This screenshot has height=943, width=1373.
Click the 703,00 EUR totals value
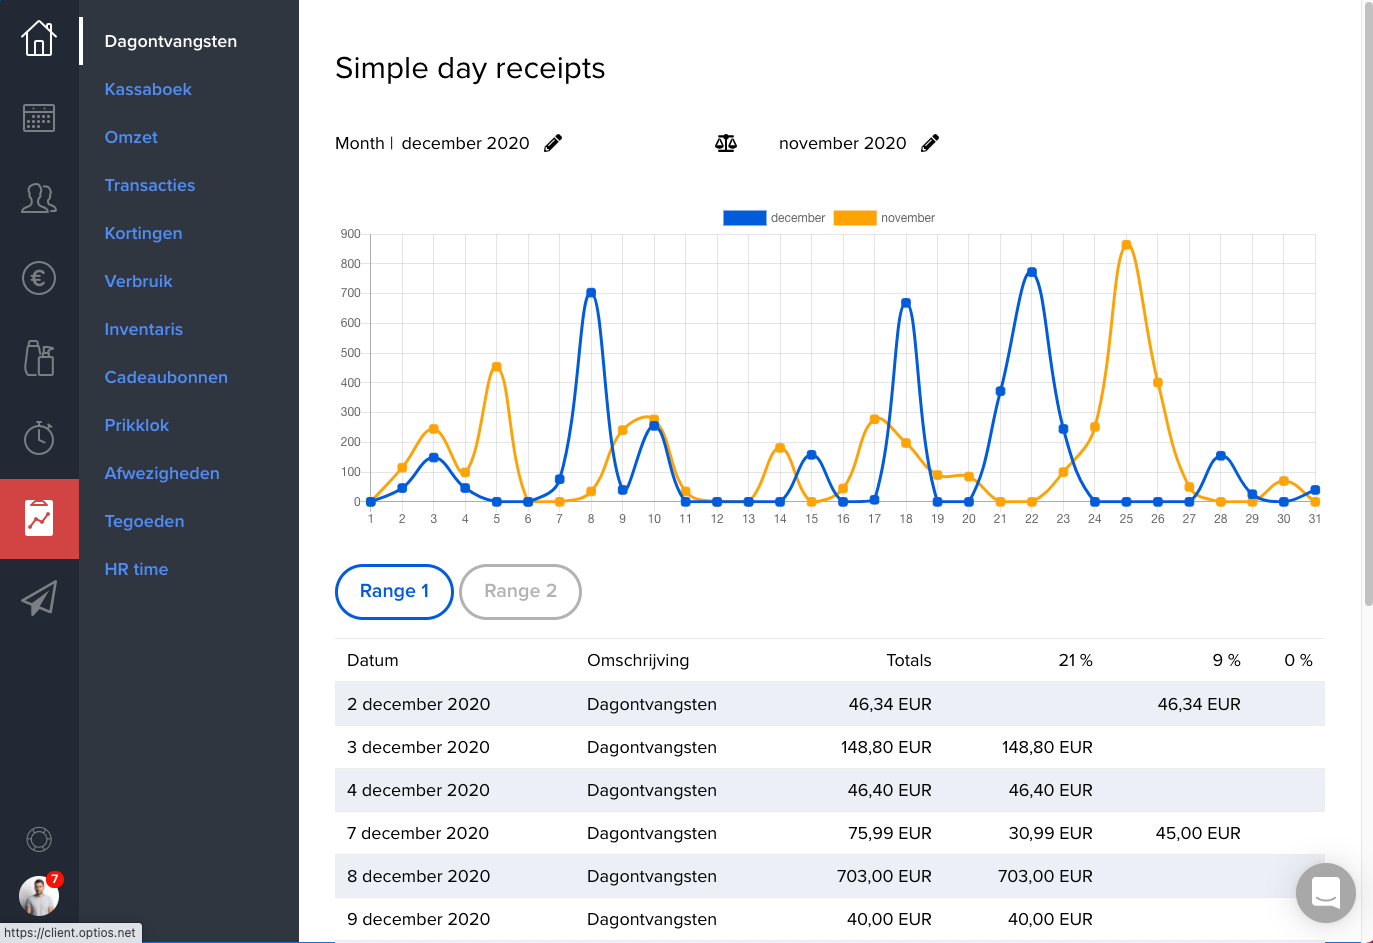tap(884, 876)
